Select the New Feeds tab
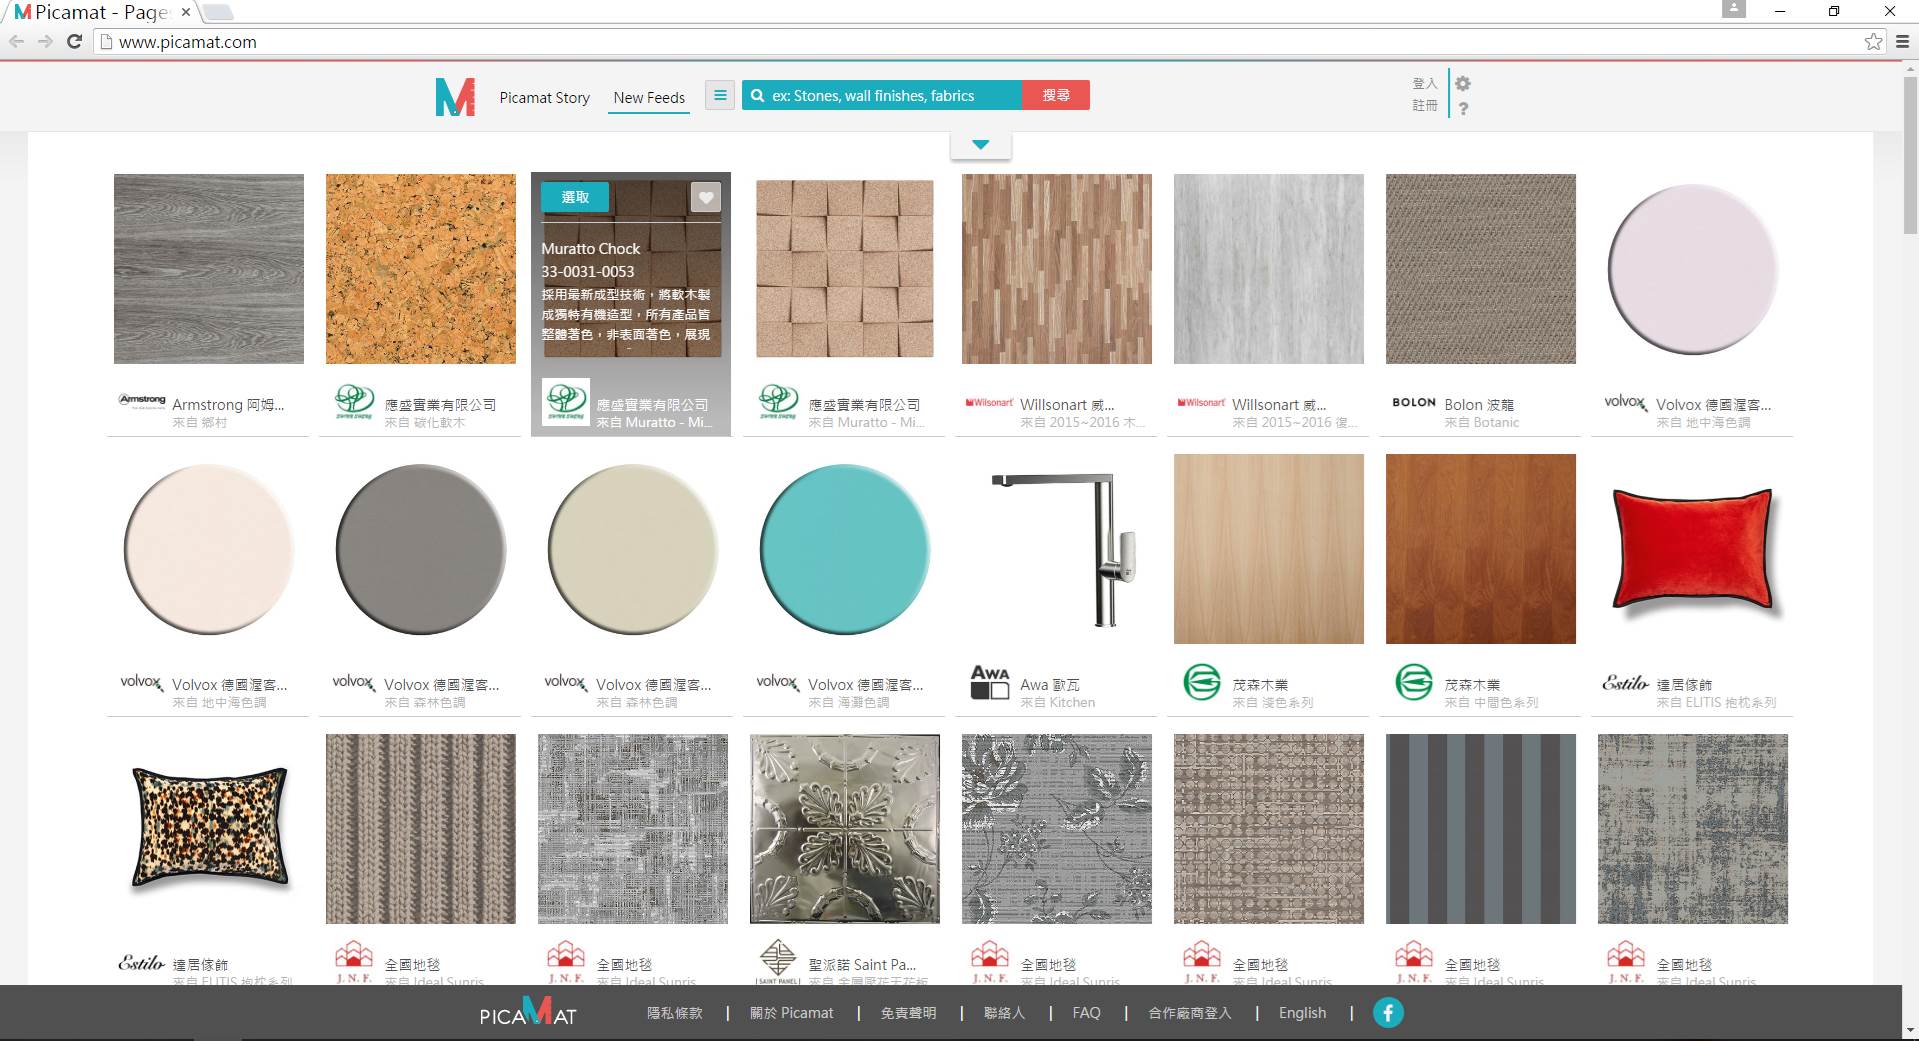Image resolution: width=1919 pixels, height=1041 pixels. (x=649, y=97)
